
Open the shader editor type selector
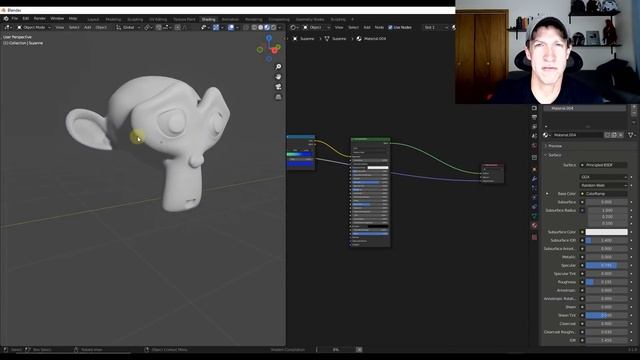click(294, 27)
